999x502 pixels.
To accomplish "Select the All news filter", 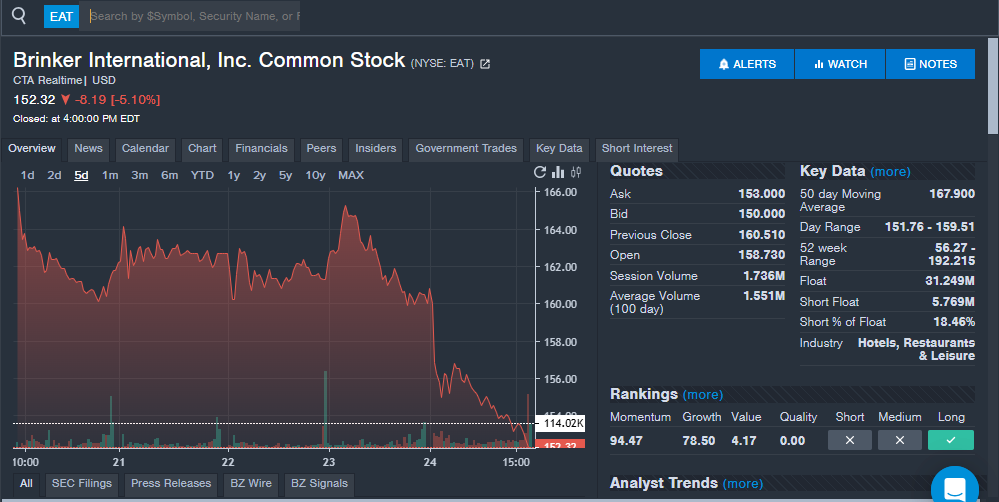I will tap(26, 484).
